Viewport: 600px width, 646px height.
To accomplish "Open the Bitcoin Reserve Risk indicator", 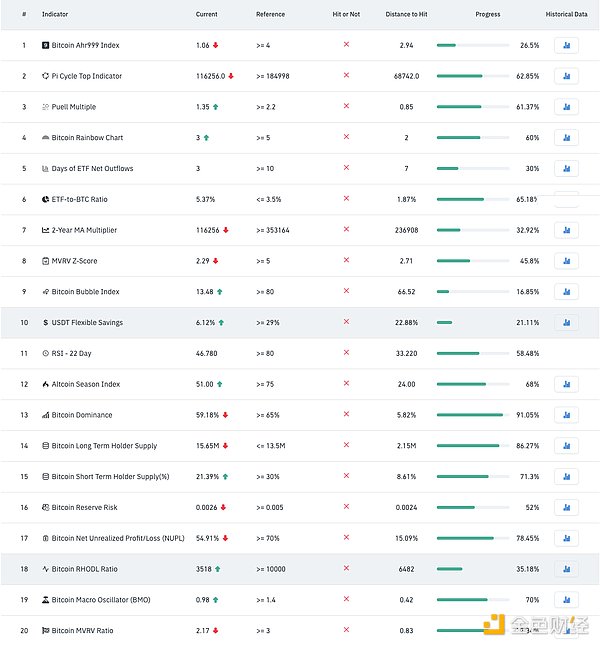I will (84, 508).
